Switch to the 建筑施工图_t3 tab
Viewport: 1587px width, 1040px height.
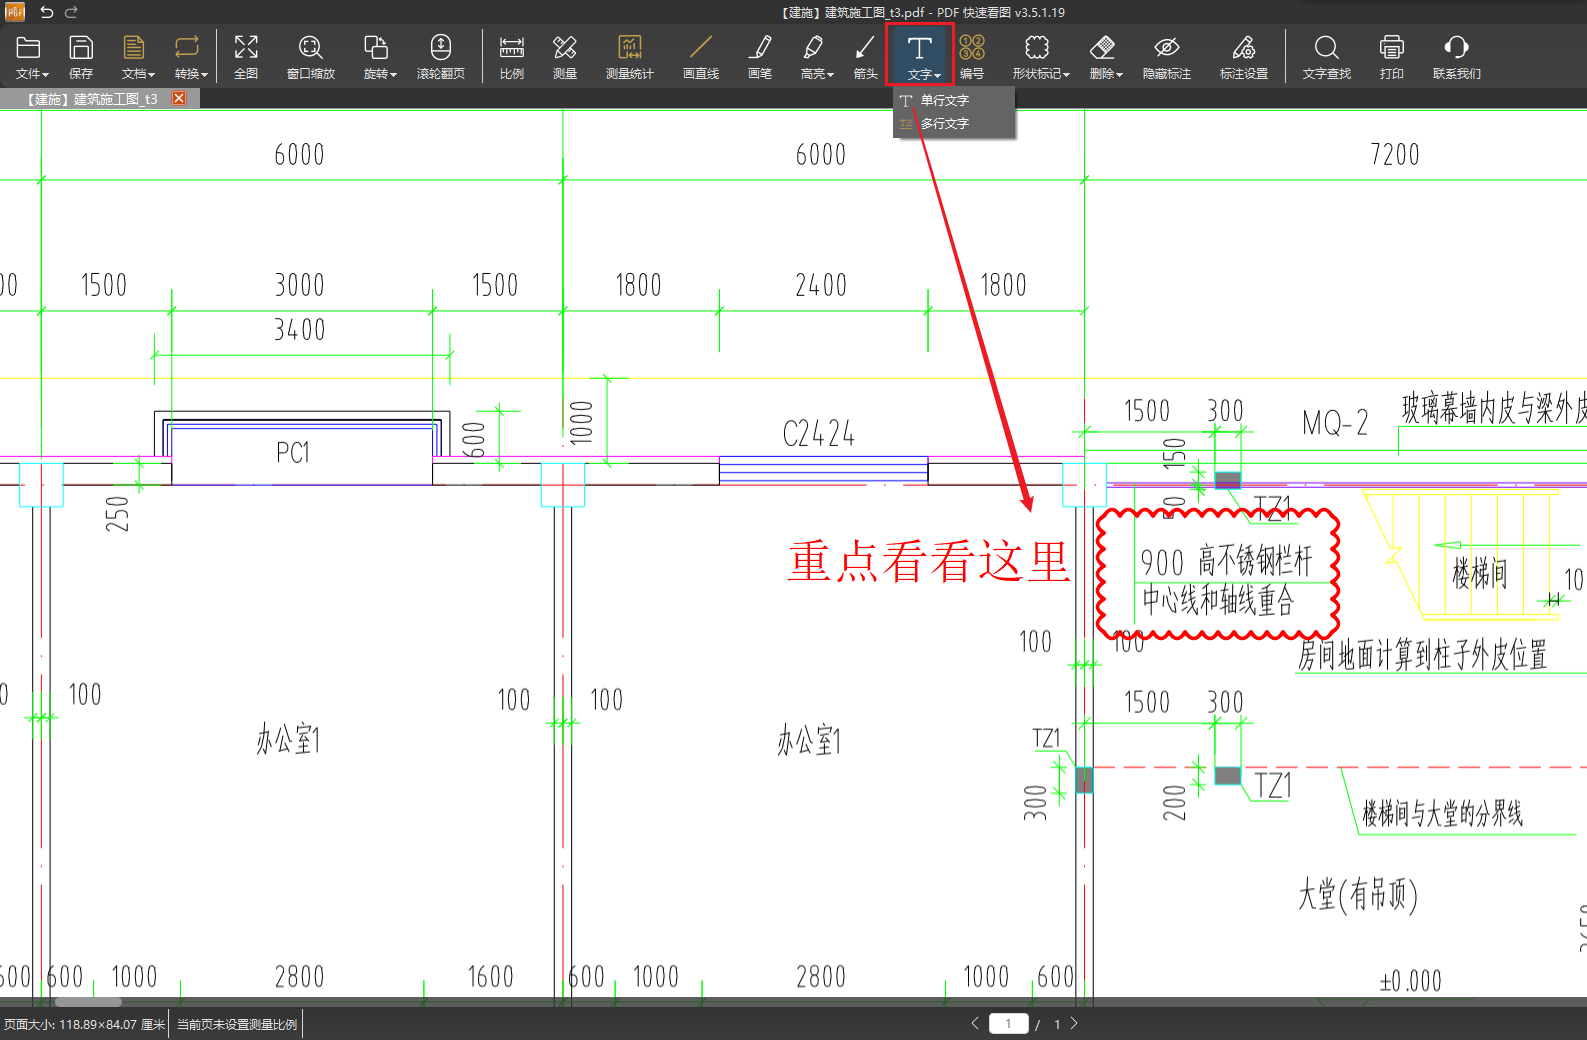pos(92,99)
